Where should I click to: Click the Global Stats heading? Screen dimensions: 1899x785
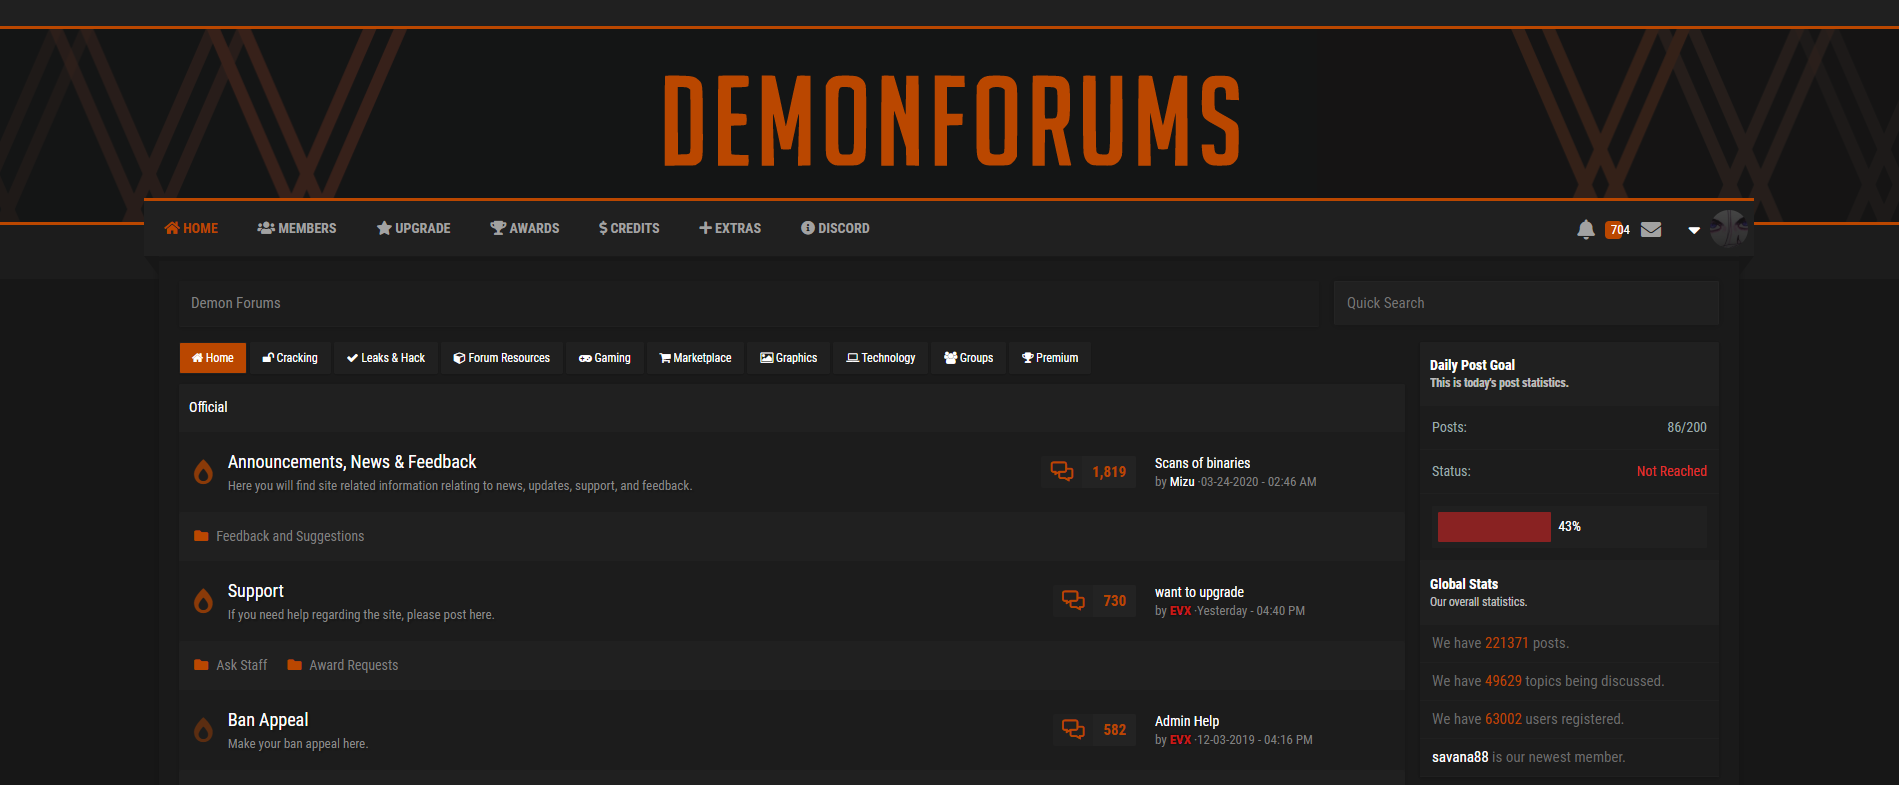tap(1464, 584)
